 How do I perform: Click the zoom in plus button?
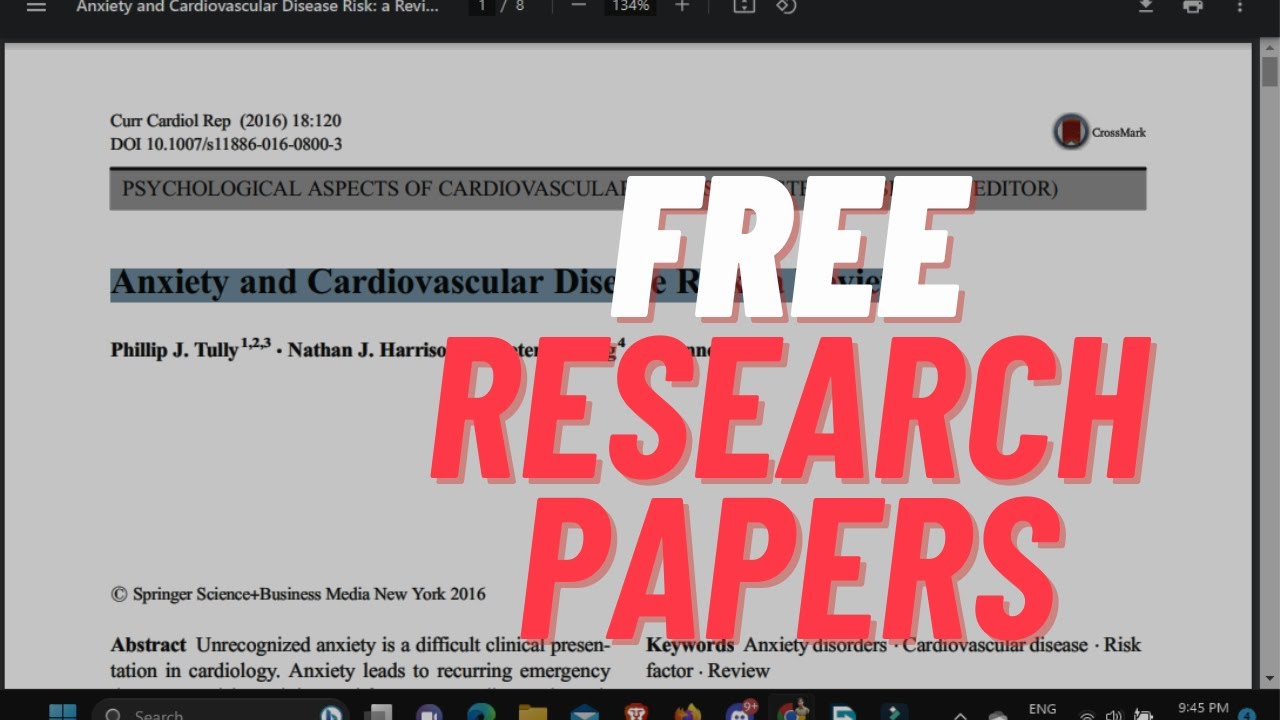[682, 6]
